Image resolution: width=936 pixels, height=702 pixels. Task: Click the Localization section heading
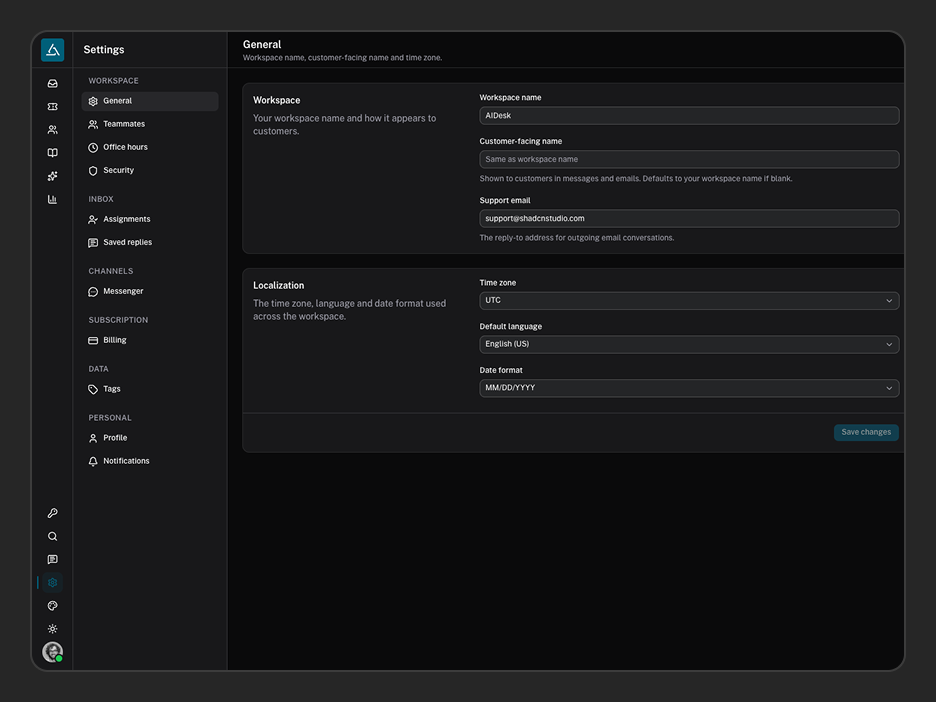(278, 285)
